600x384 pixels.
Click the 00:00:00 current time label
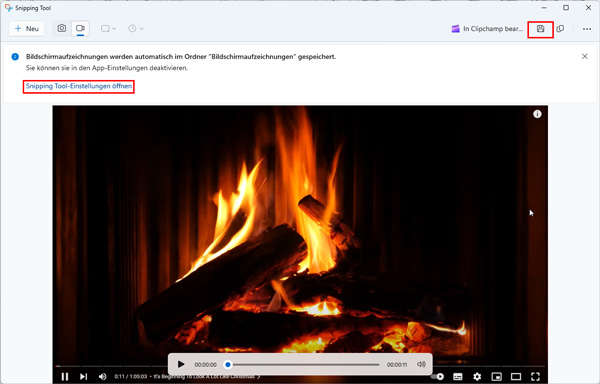[x=205, y=364]
